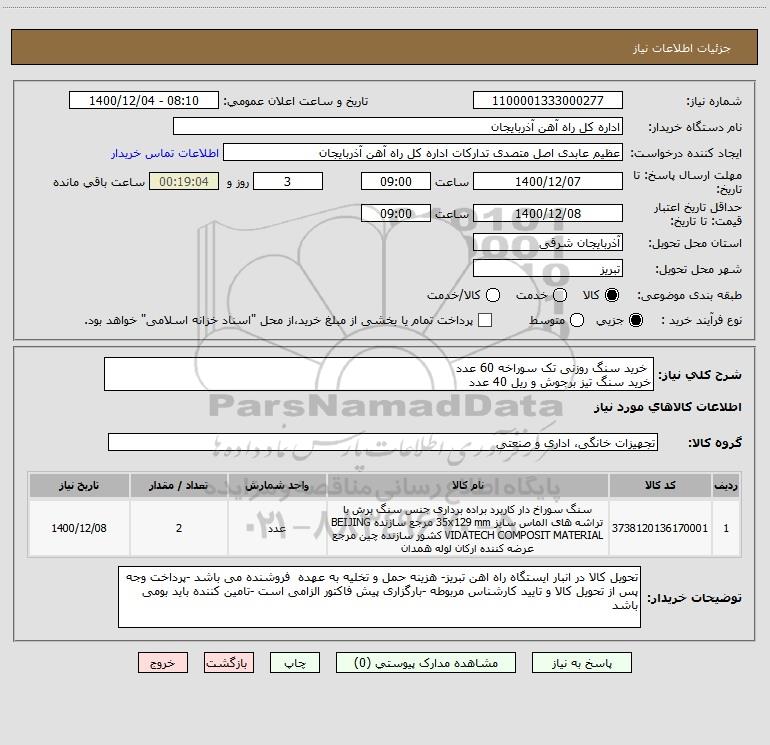The image size is (770, 745).
Task: Select the کالا radio button
Action: pos(612,295)
